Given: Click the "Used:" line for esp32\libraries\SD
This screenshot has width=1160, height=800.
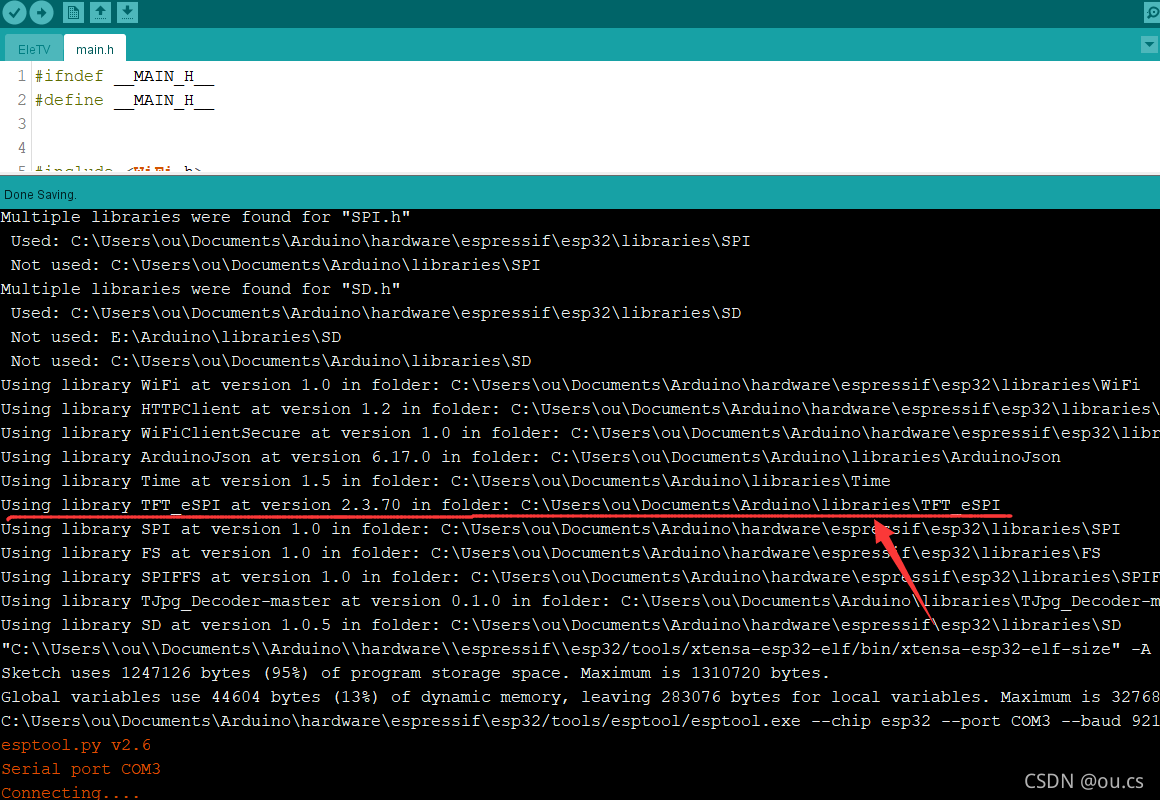Looking at the screenshot, I should point(376,313).
